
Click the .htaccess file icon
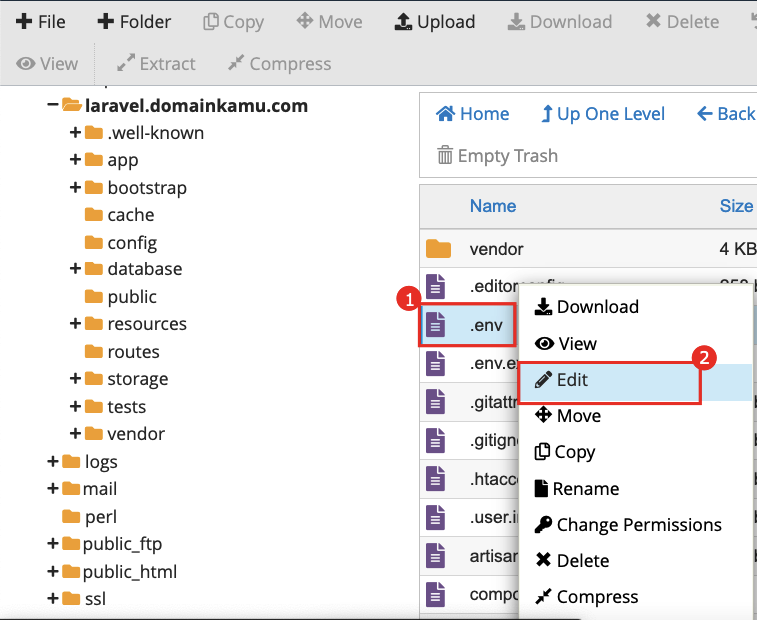pyautogui.click(x=435, y=479)
